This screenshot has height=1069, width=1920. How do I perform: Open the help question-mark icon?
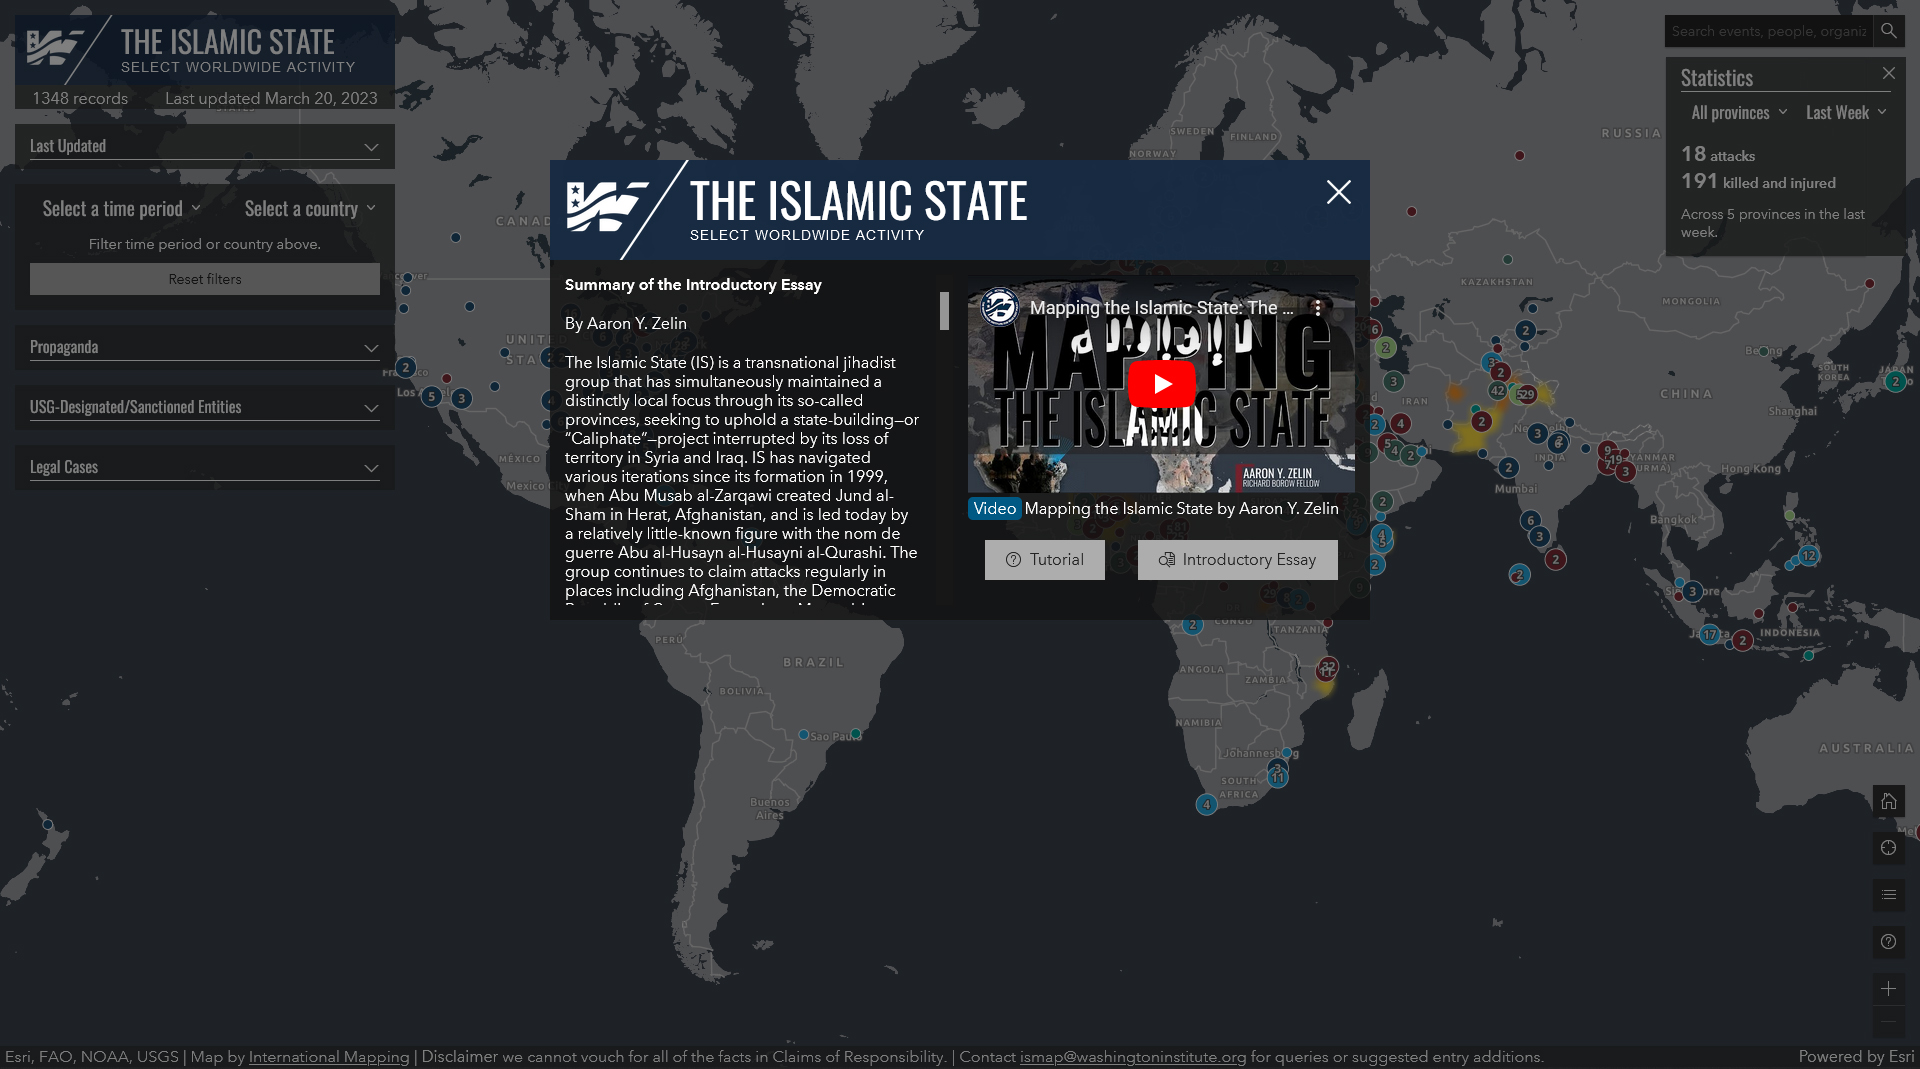1888,942
